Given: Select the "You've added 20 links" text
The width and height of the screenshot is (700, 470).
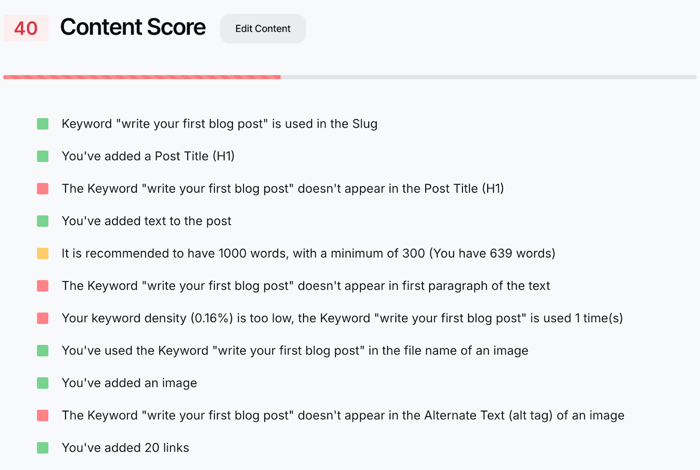Looking at the screenshot, I should (125, 448).
